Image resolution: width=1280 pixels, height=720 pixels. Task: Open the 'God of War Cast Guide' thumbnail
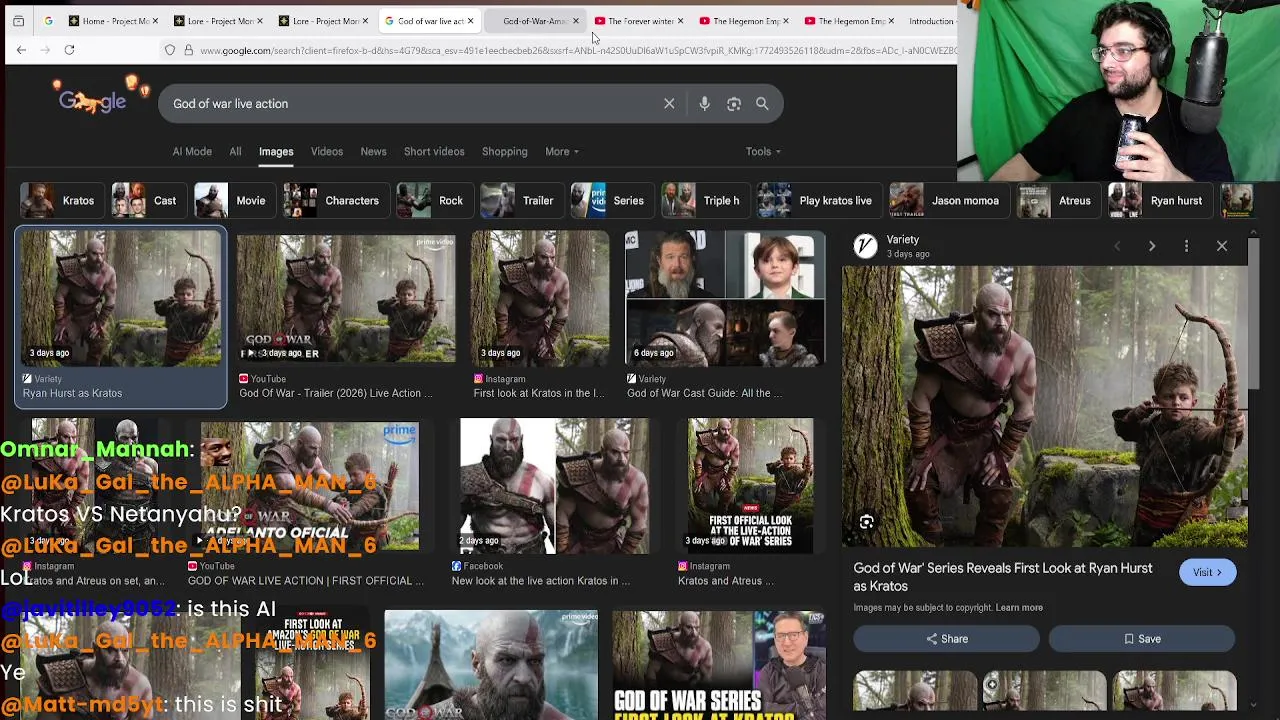pos(725,299)
